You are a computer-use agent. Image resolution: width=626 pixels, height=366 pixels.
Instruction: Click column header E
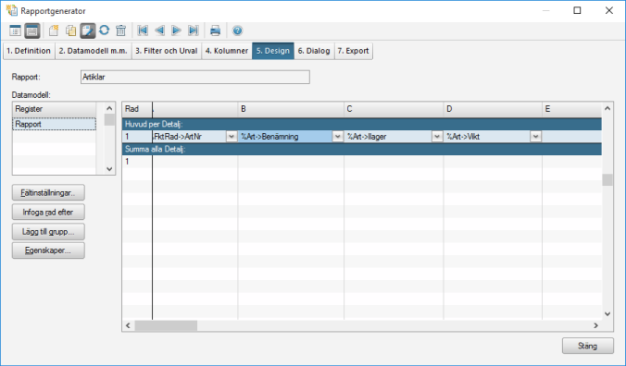[572, 109]
